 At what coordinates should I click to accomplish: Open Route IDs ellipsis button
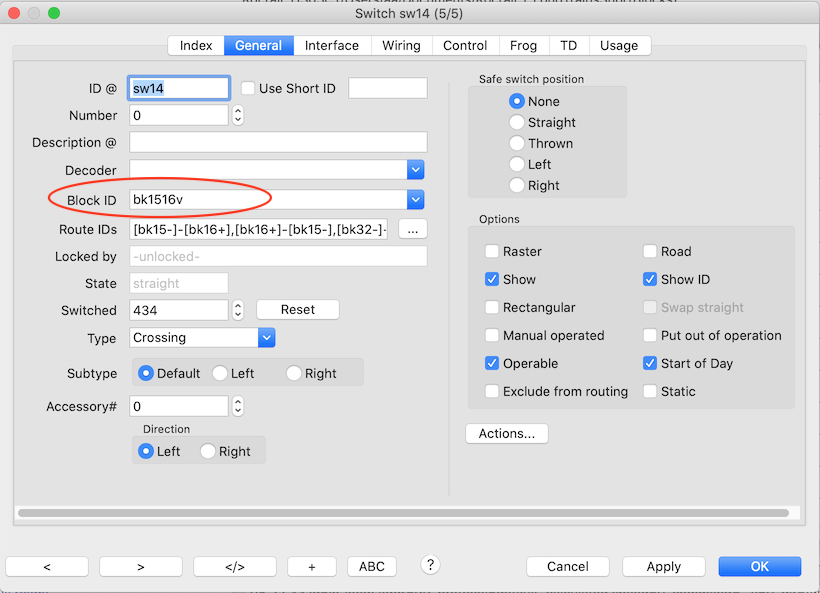[x=413, y=229]
